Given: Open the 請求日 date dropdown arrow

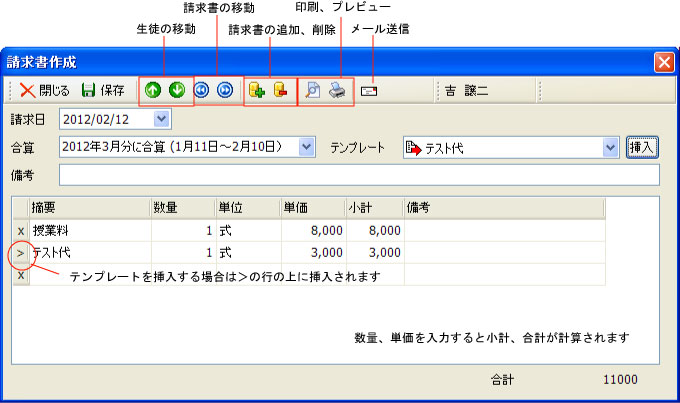Looking at the screenshot, I should tap(162, 119).
